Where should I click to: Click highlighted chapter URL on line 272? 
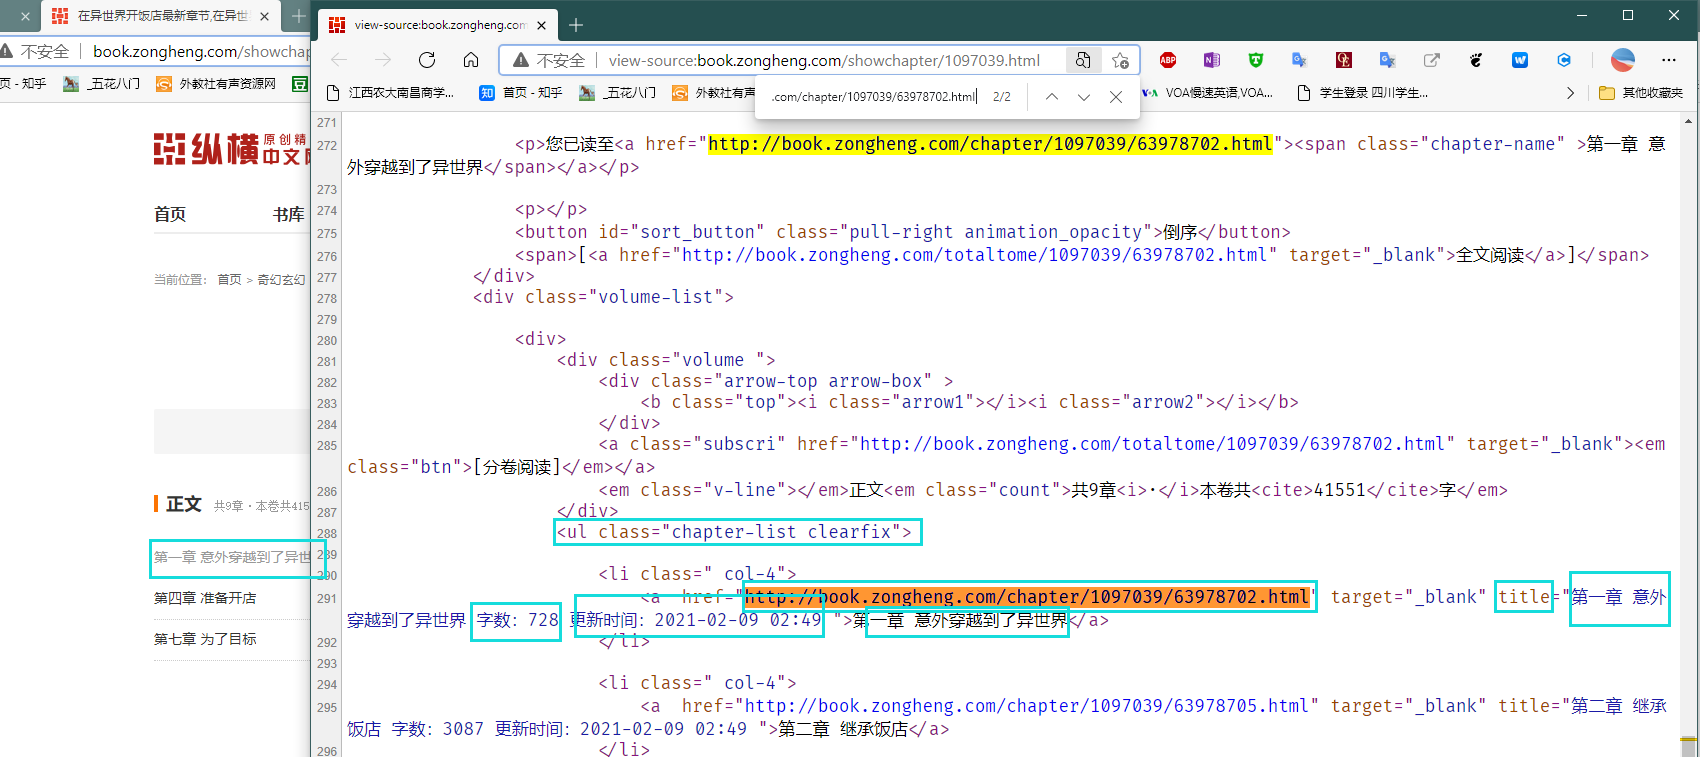990,144
